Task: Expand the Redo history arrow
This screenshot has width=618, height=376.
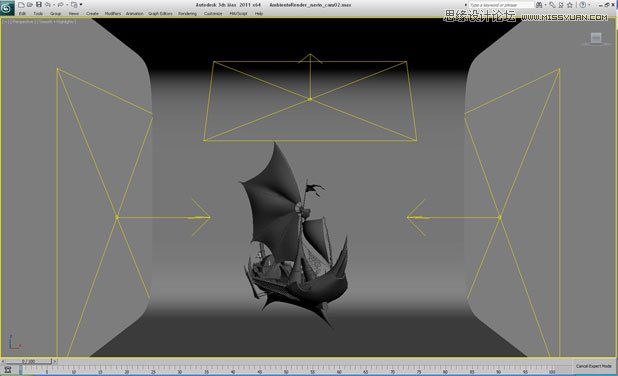Action: click(x=67, y=5)
